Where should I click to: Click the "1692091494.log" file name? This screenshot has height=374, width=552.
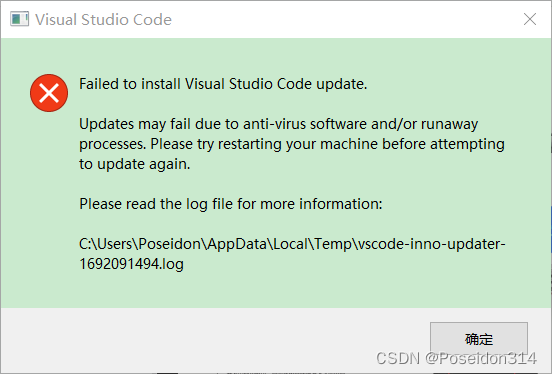coord(131,264)
